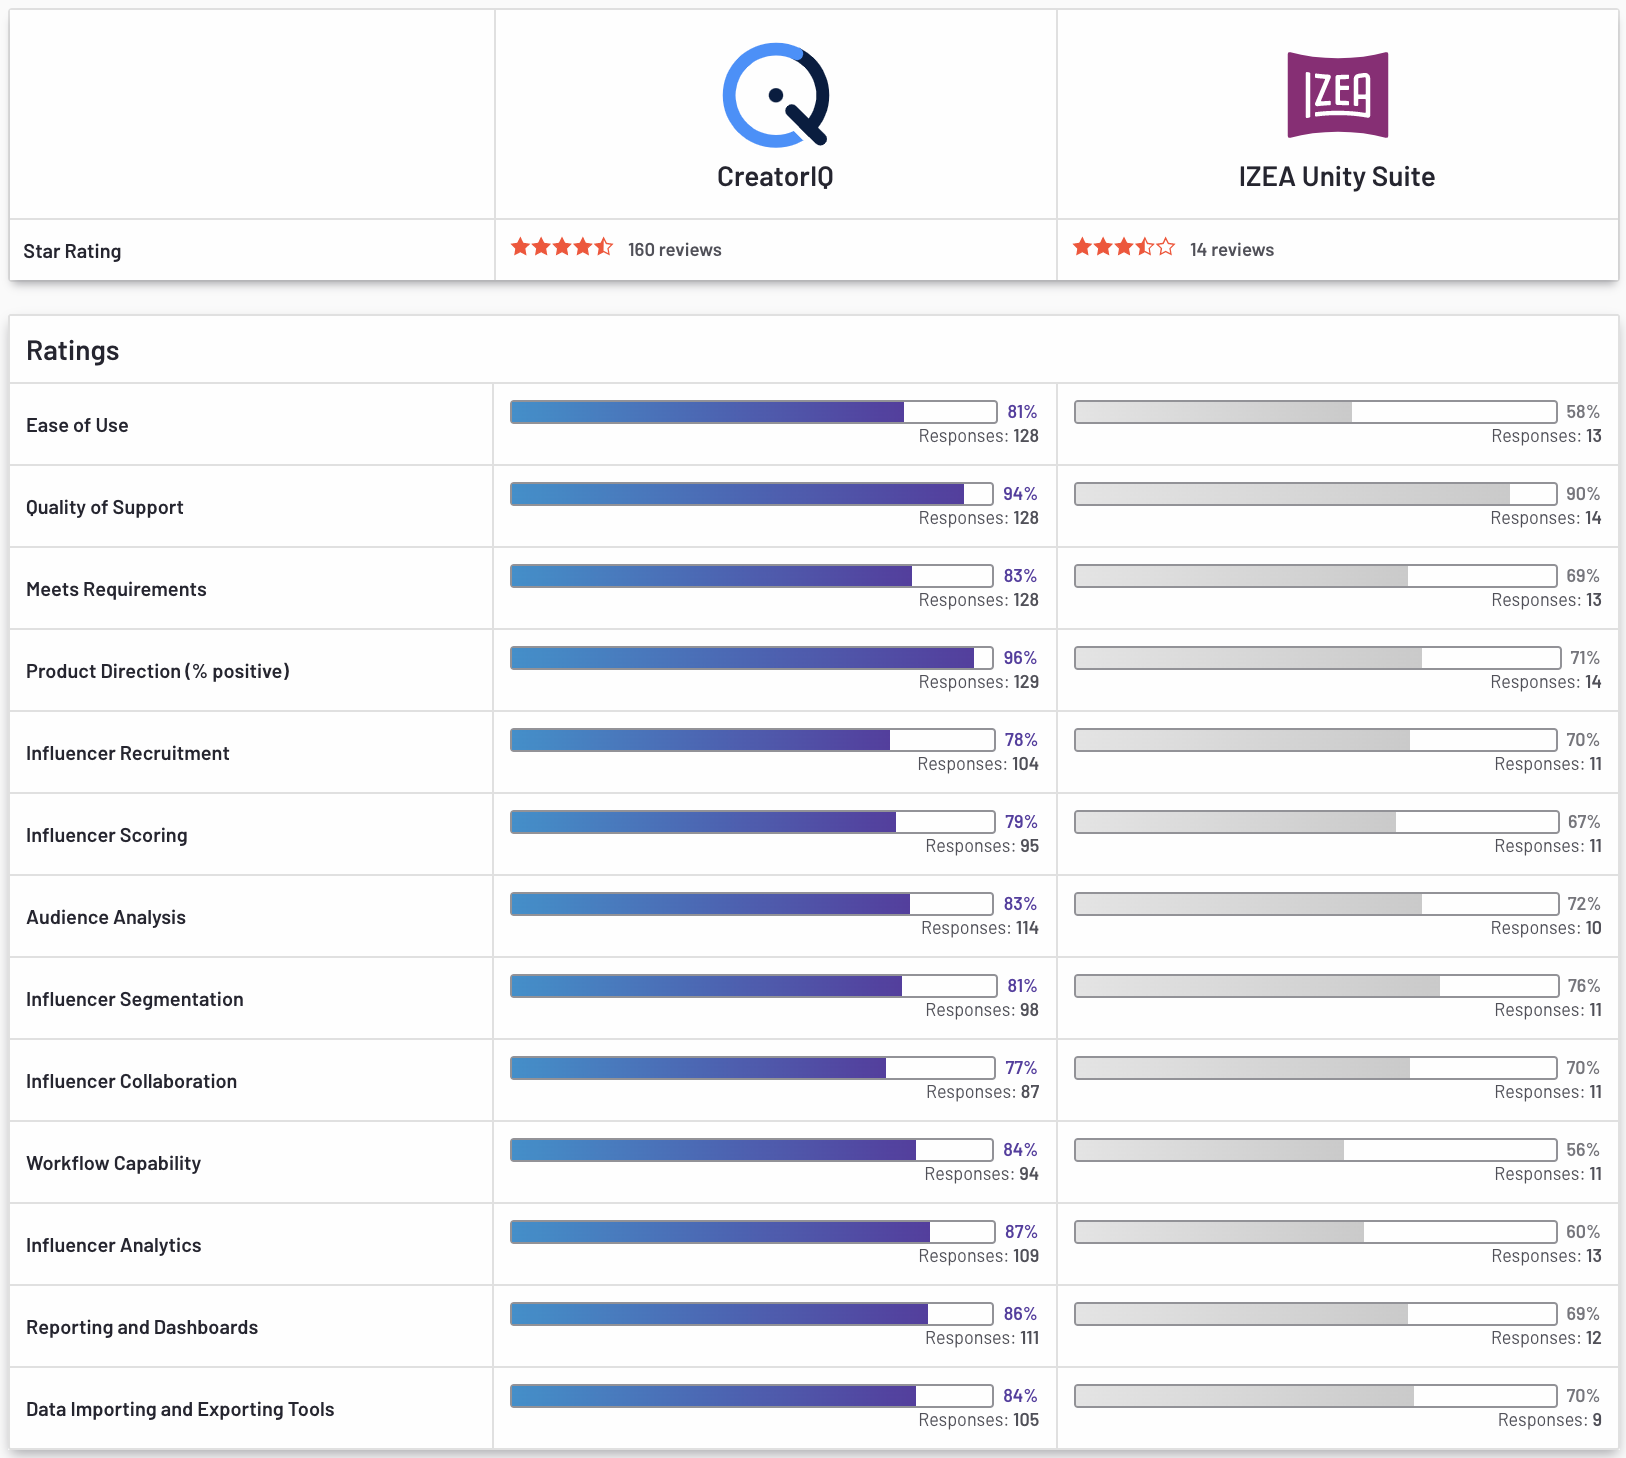Screen dimensions: 1626x1458
Task: Open CreatorIQ's 160 reviews link
Action: click(x=675, y=250)
